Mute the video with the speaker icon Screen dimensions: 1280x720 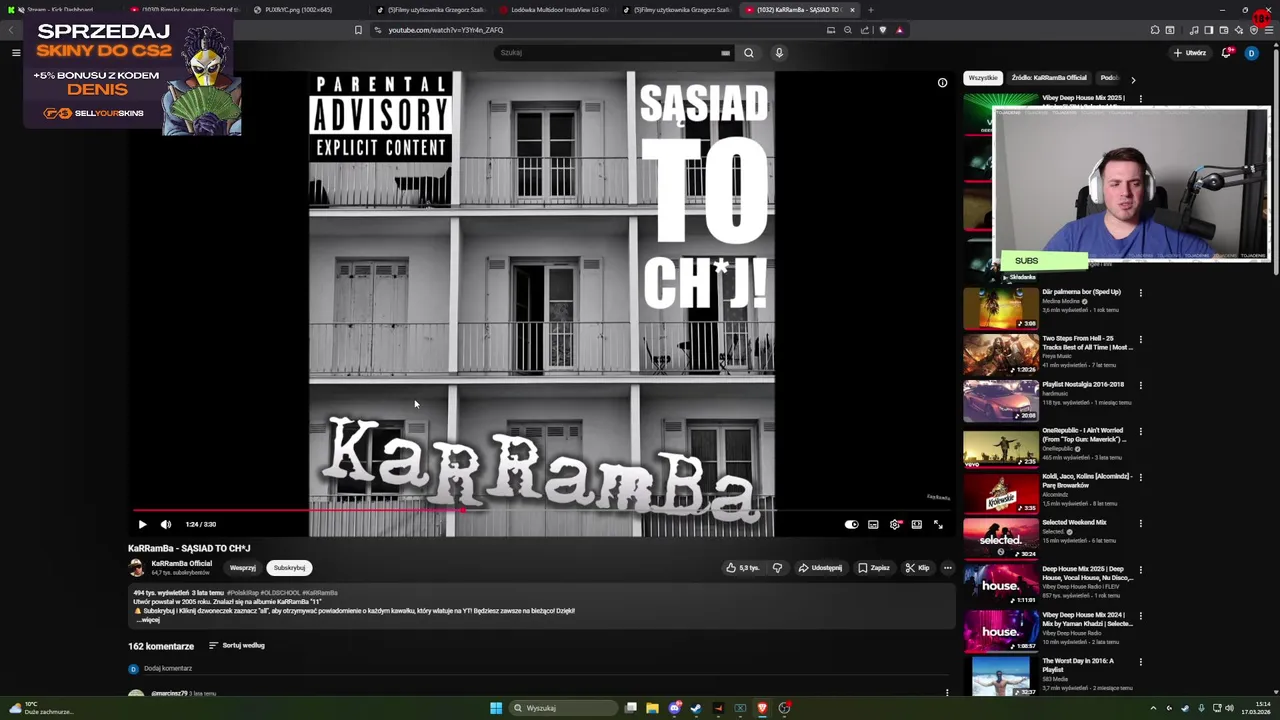[x=166, y=524]
